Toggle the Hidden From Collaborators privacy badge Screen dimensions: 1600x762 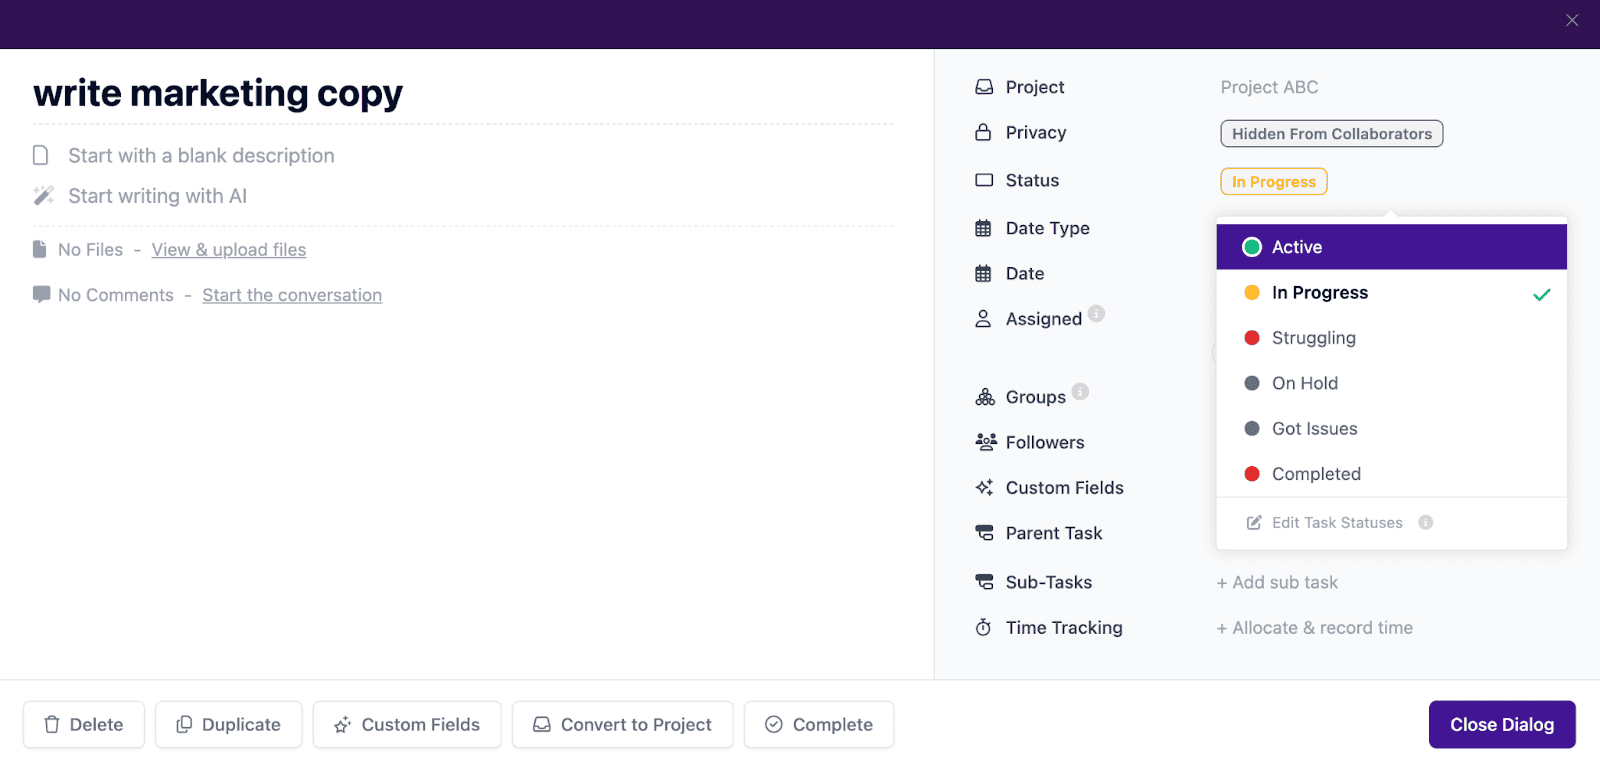click(1331, 134)
